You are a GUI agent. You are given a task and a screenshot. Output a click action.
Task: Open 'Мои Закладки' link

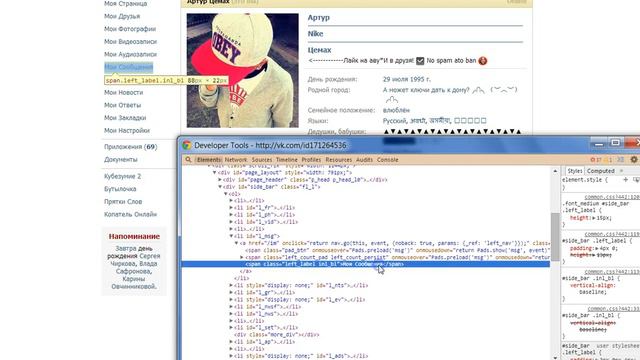tap(125, 118)
